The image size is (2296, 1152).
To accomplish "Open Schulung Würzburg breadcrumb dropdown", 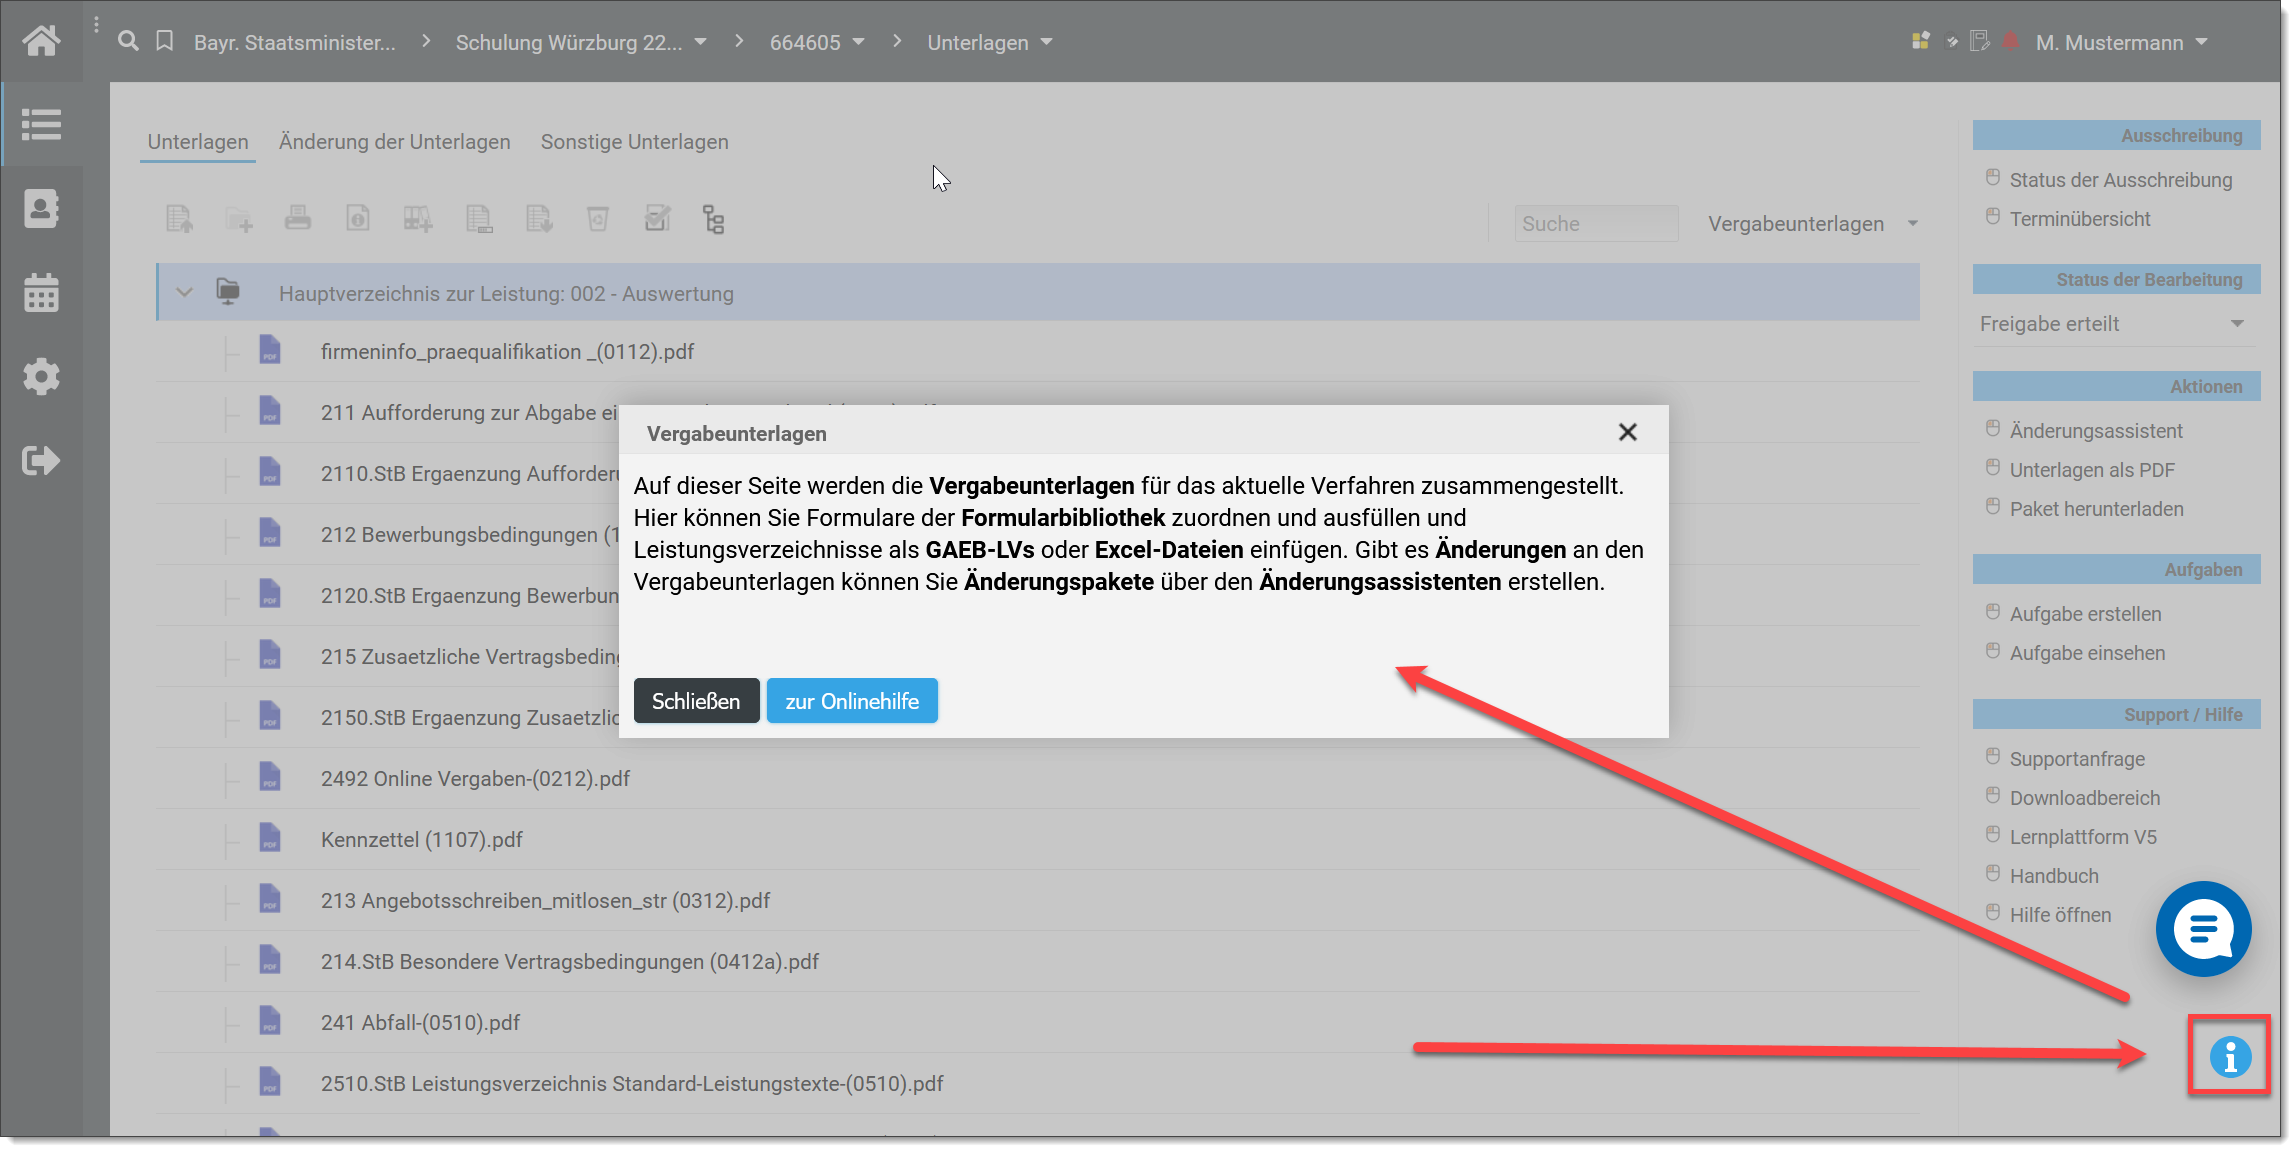I will click(701, 42).
